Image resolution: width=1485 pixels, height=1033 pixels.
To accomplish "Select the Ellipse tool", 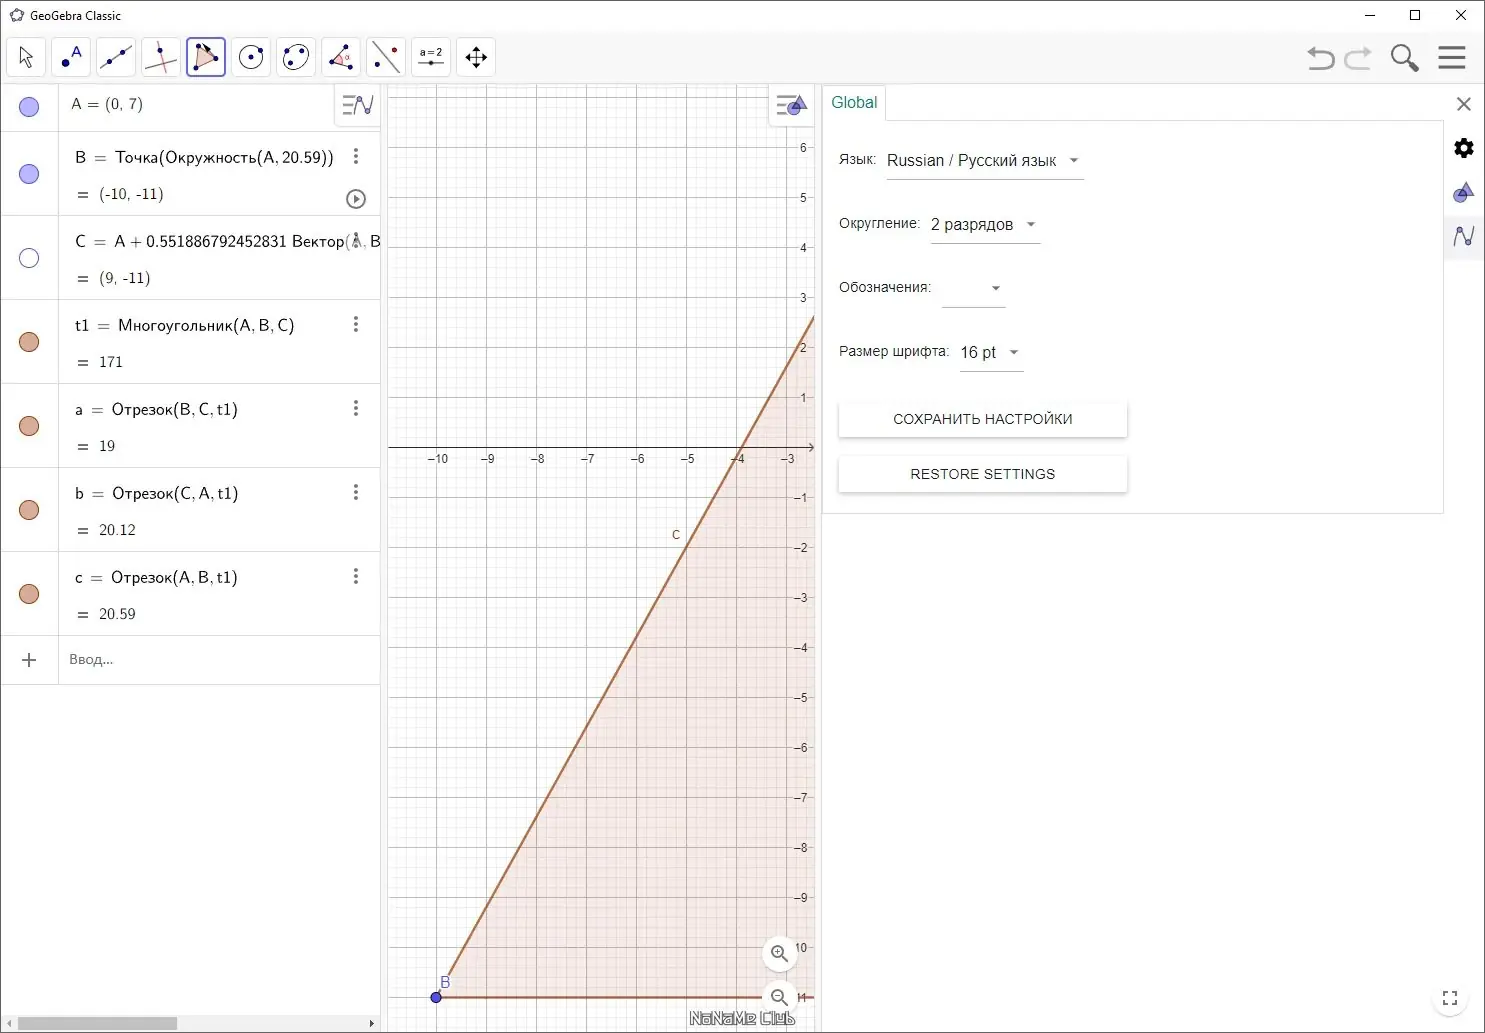I will tap(296, 57).
